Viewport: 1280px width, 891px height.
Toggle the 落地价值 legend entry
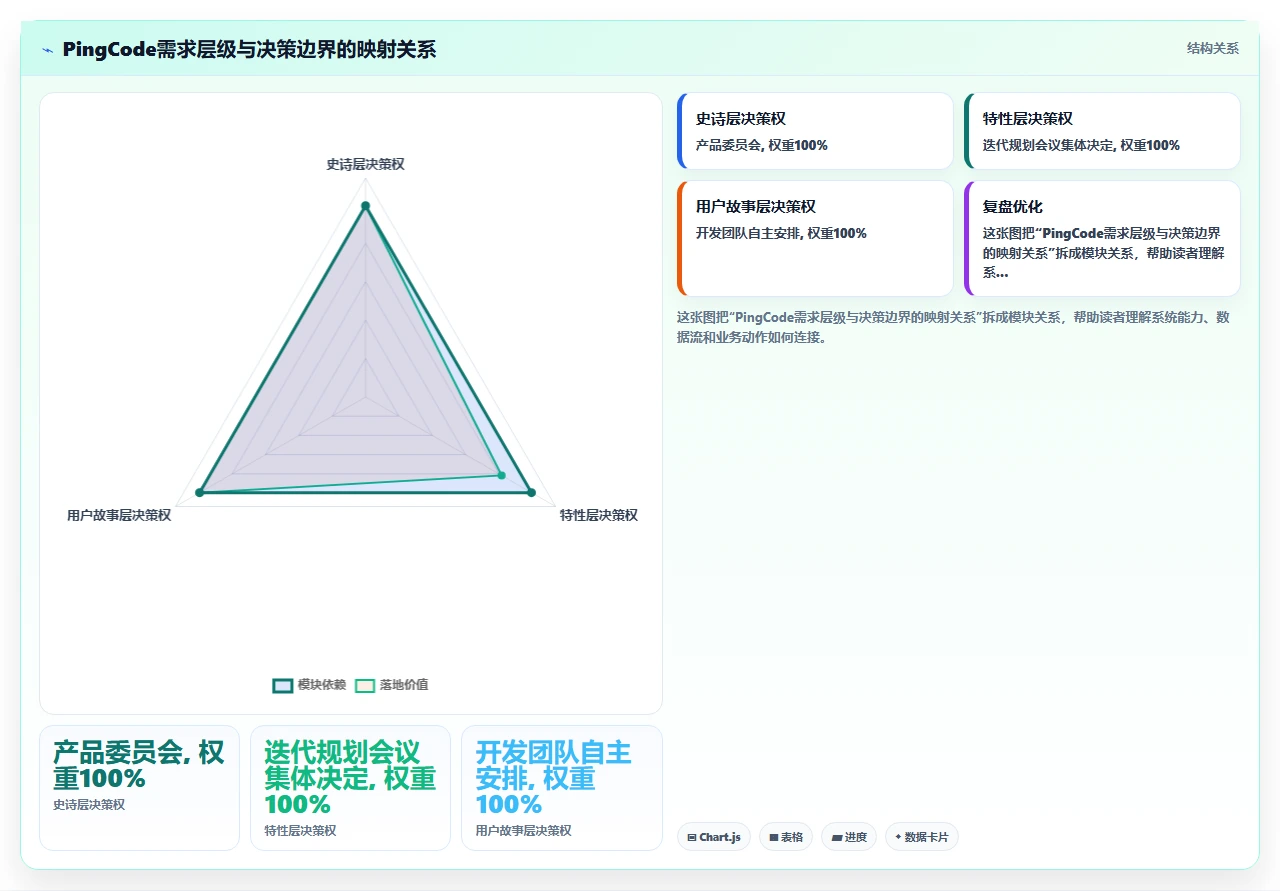click(x=391, y=685)
